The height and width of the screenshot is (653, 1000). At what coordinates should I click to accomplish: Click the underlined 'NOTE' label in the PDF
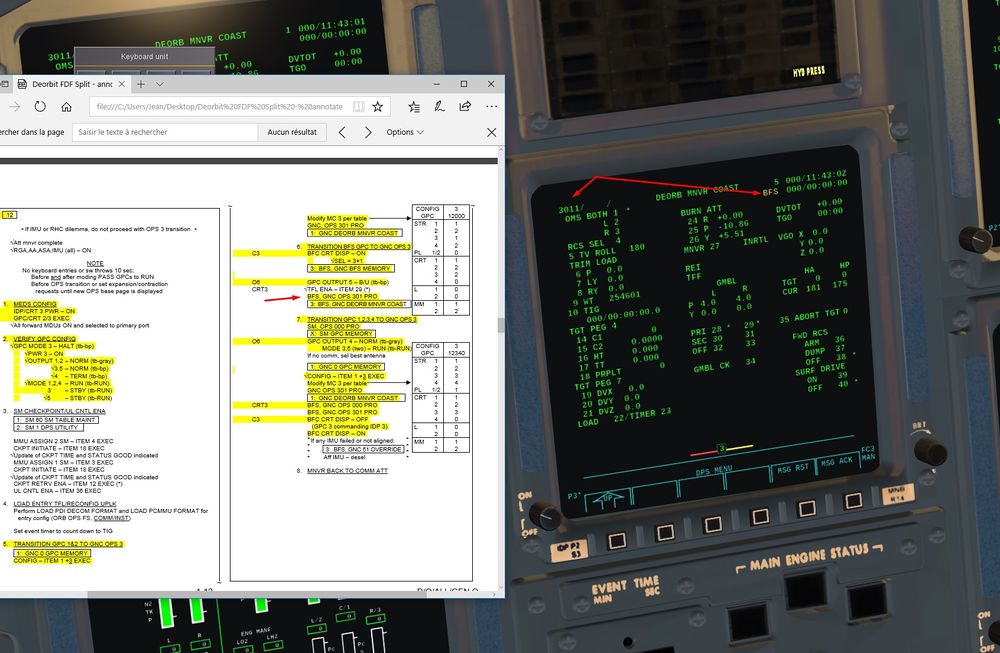(x=95, y=263)
